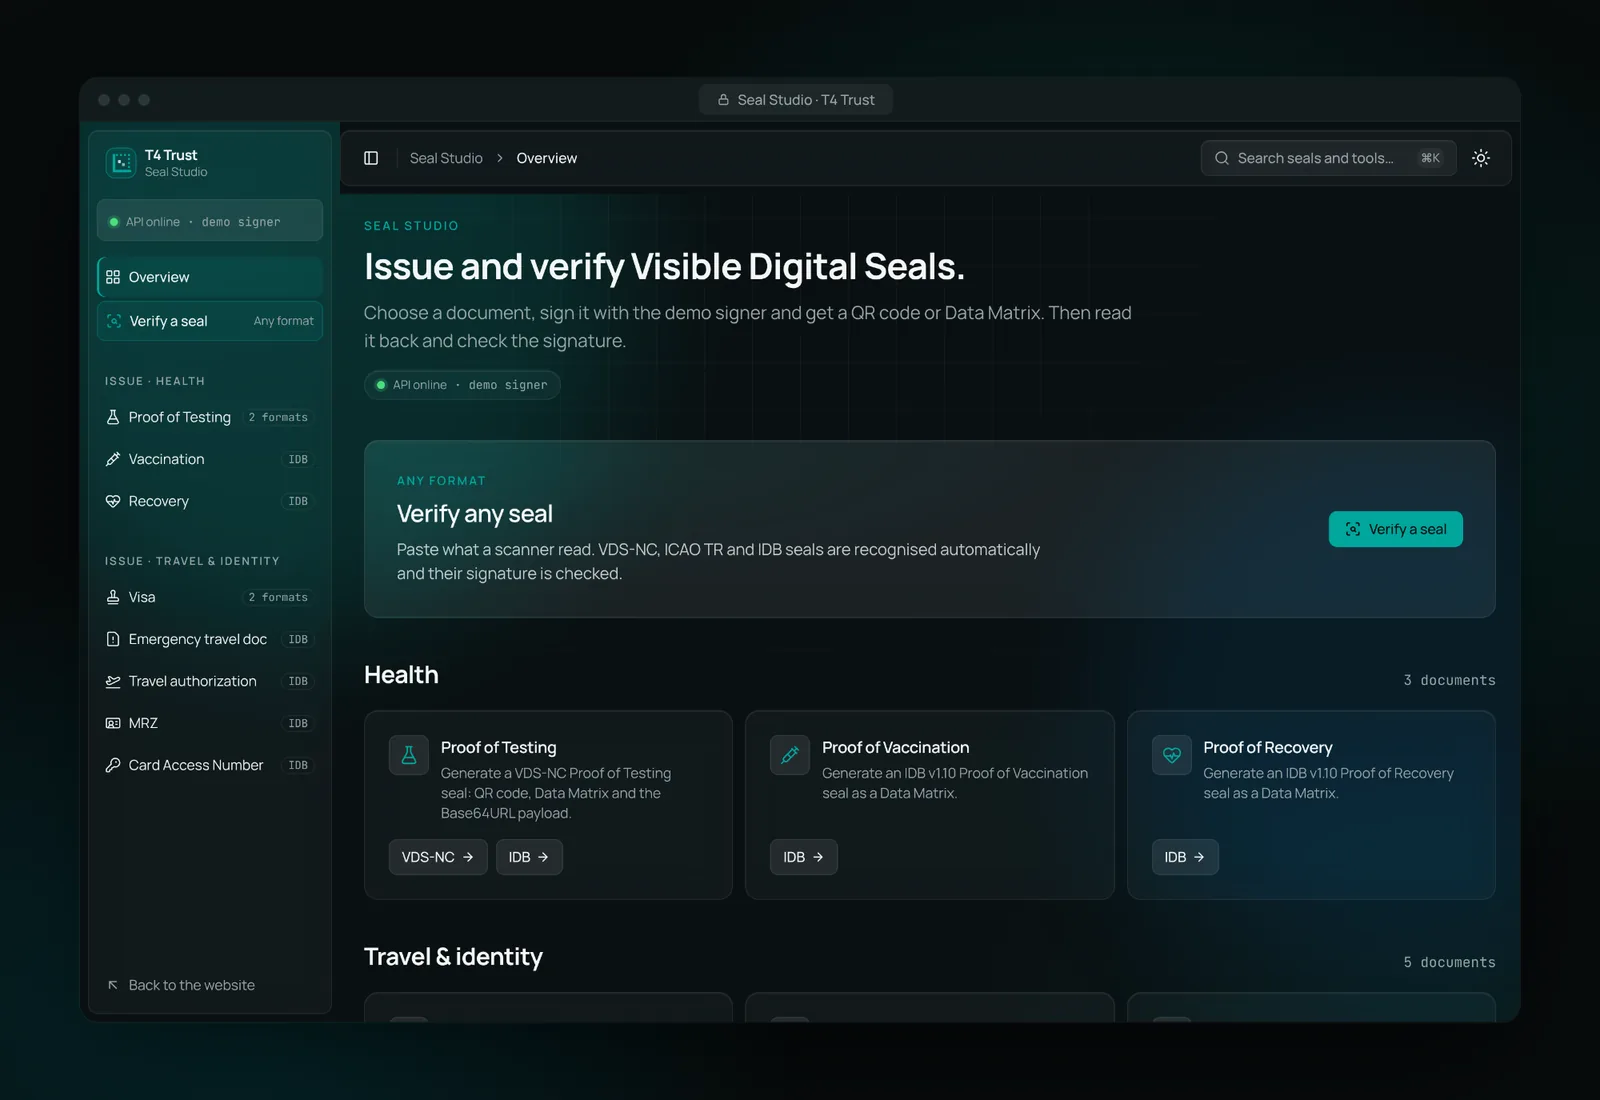
Task: Select Recovery in the sidebar
Action: (x=210, y=501)
